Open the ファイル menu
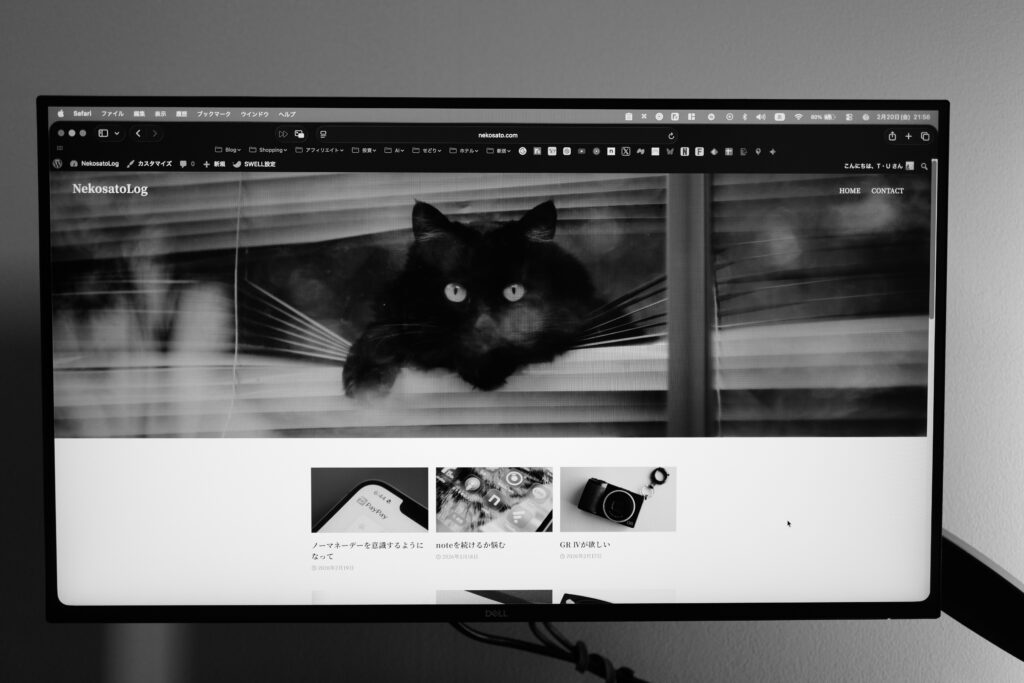This screenshot has width=1024, height=683. [112, 114]
